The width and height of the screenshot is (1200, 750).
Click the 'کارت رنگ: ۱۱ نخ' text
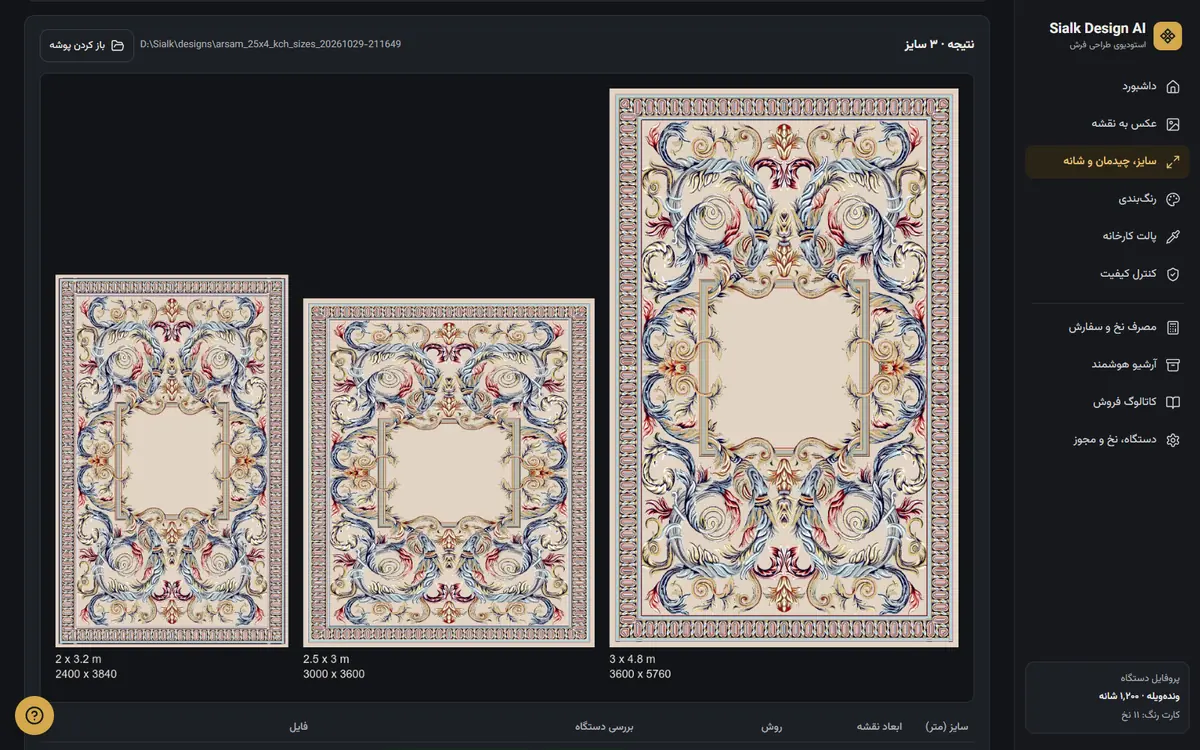pyautogui.click(x=1149, y=715)
